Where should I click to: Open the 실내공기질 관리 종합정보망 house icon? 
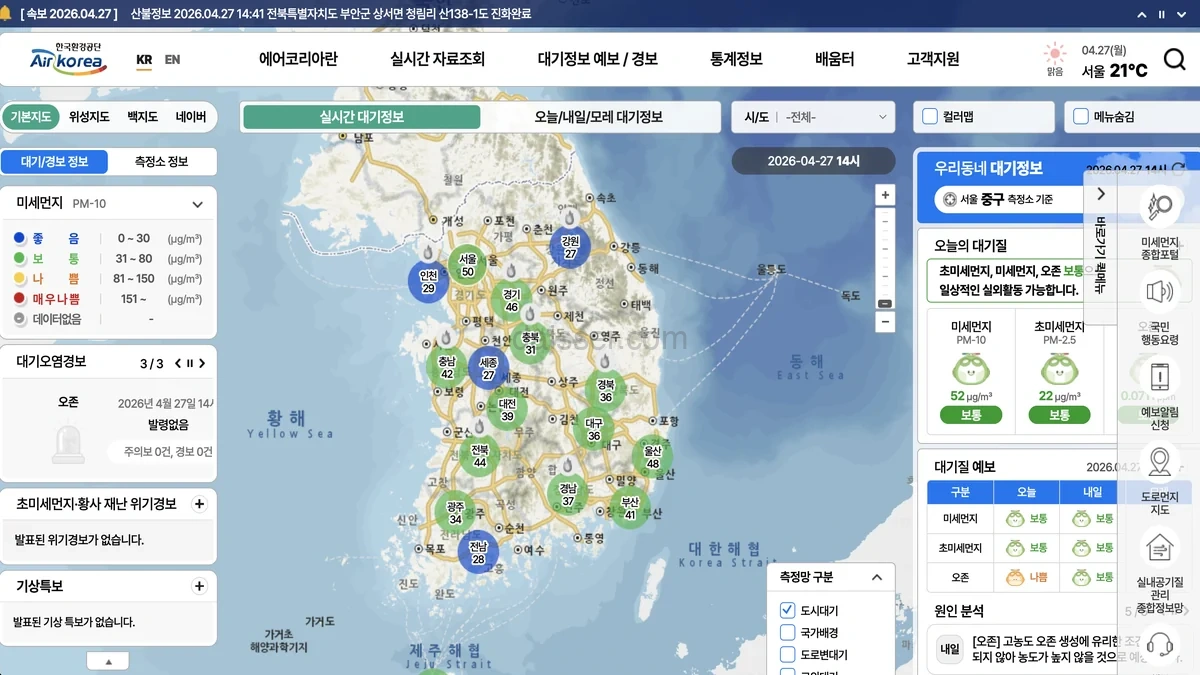click(1160, 547)
